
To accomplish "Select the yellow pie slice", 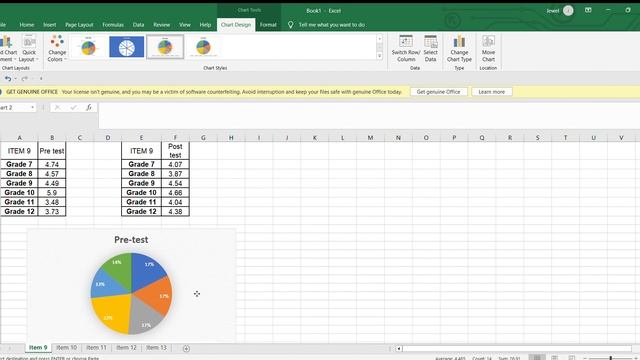I will tap(110, 313).
